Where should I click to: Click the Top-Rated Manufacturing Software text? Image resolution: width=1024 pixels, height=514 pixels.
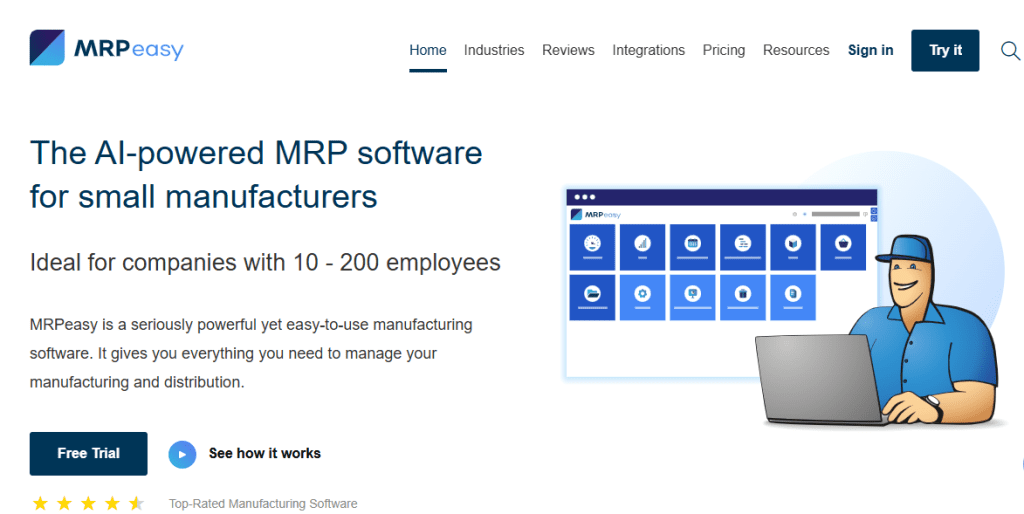(263, 504)
